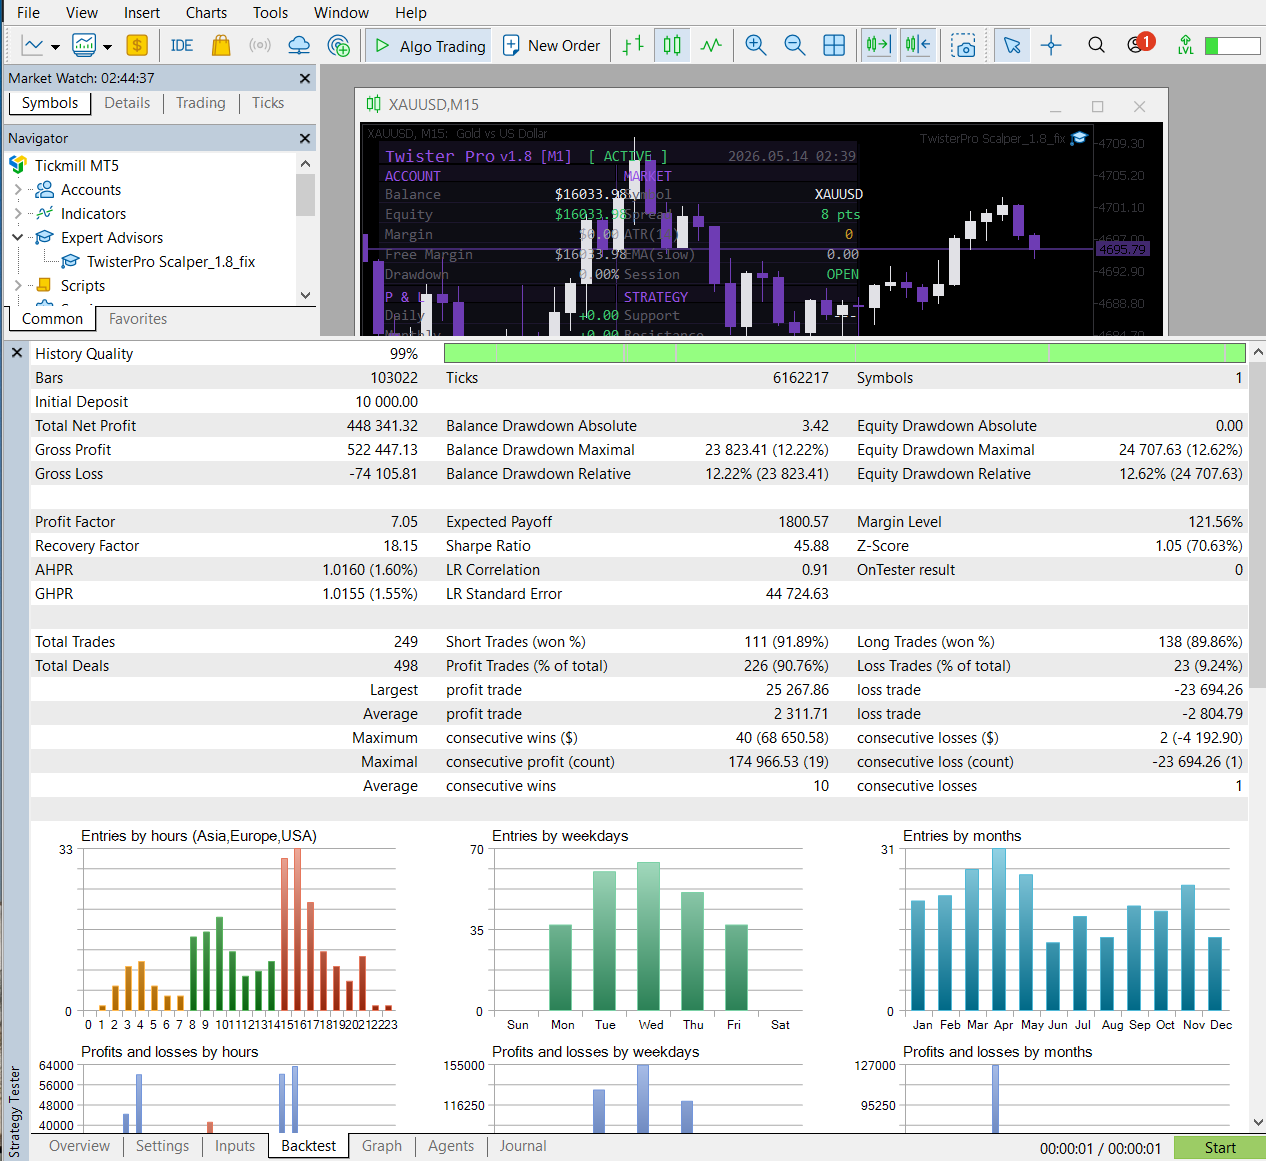The width and height of the screenshot is (1266, 1161).
Task: Select the Details tab in Market Watch
Action: 127,103
